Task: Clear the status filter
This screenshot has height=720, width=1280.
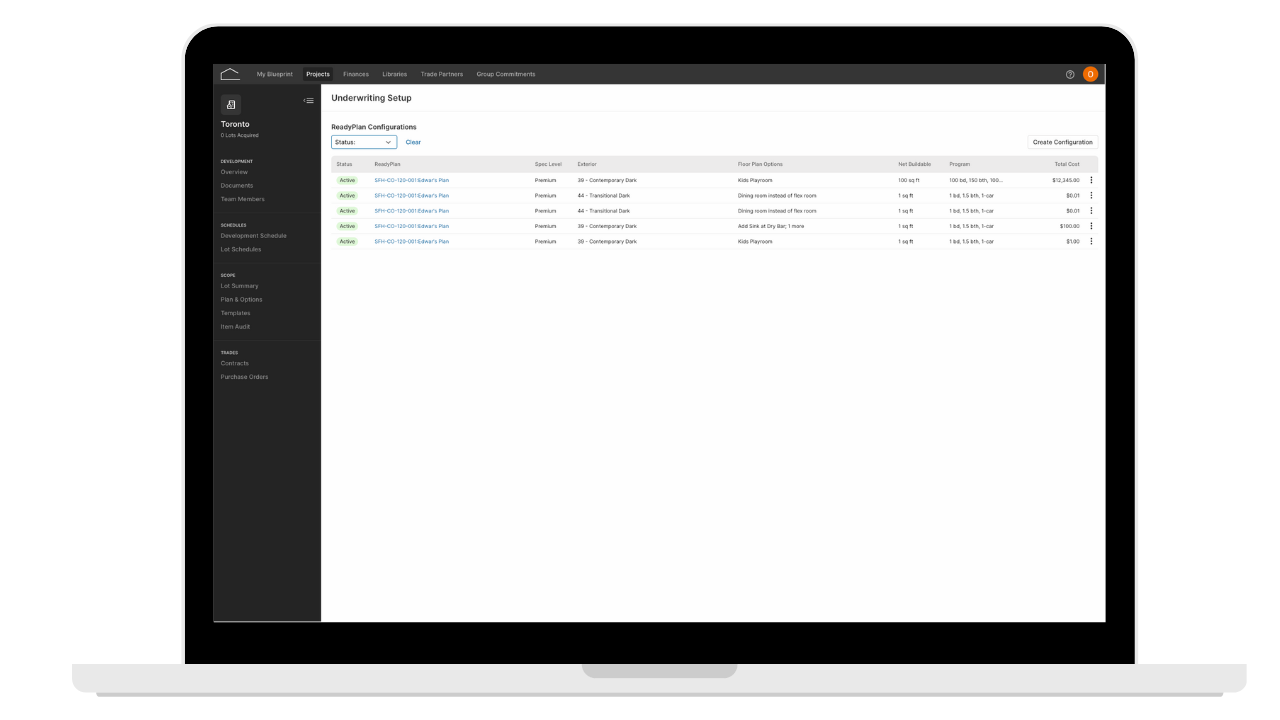Action: 413,142
